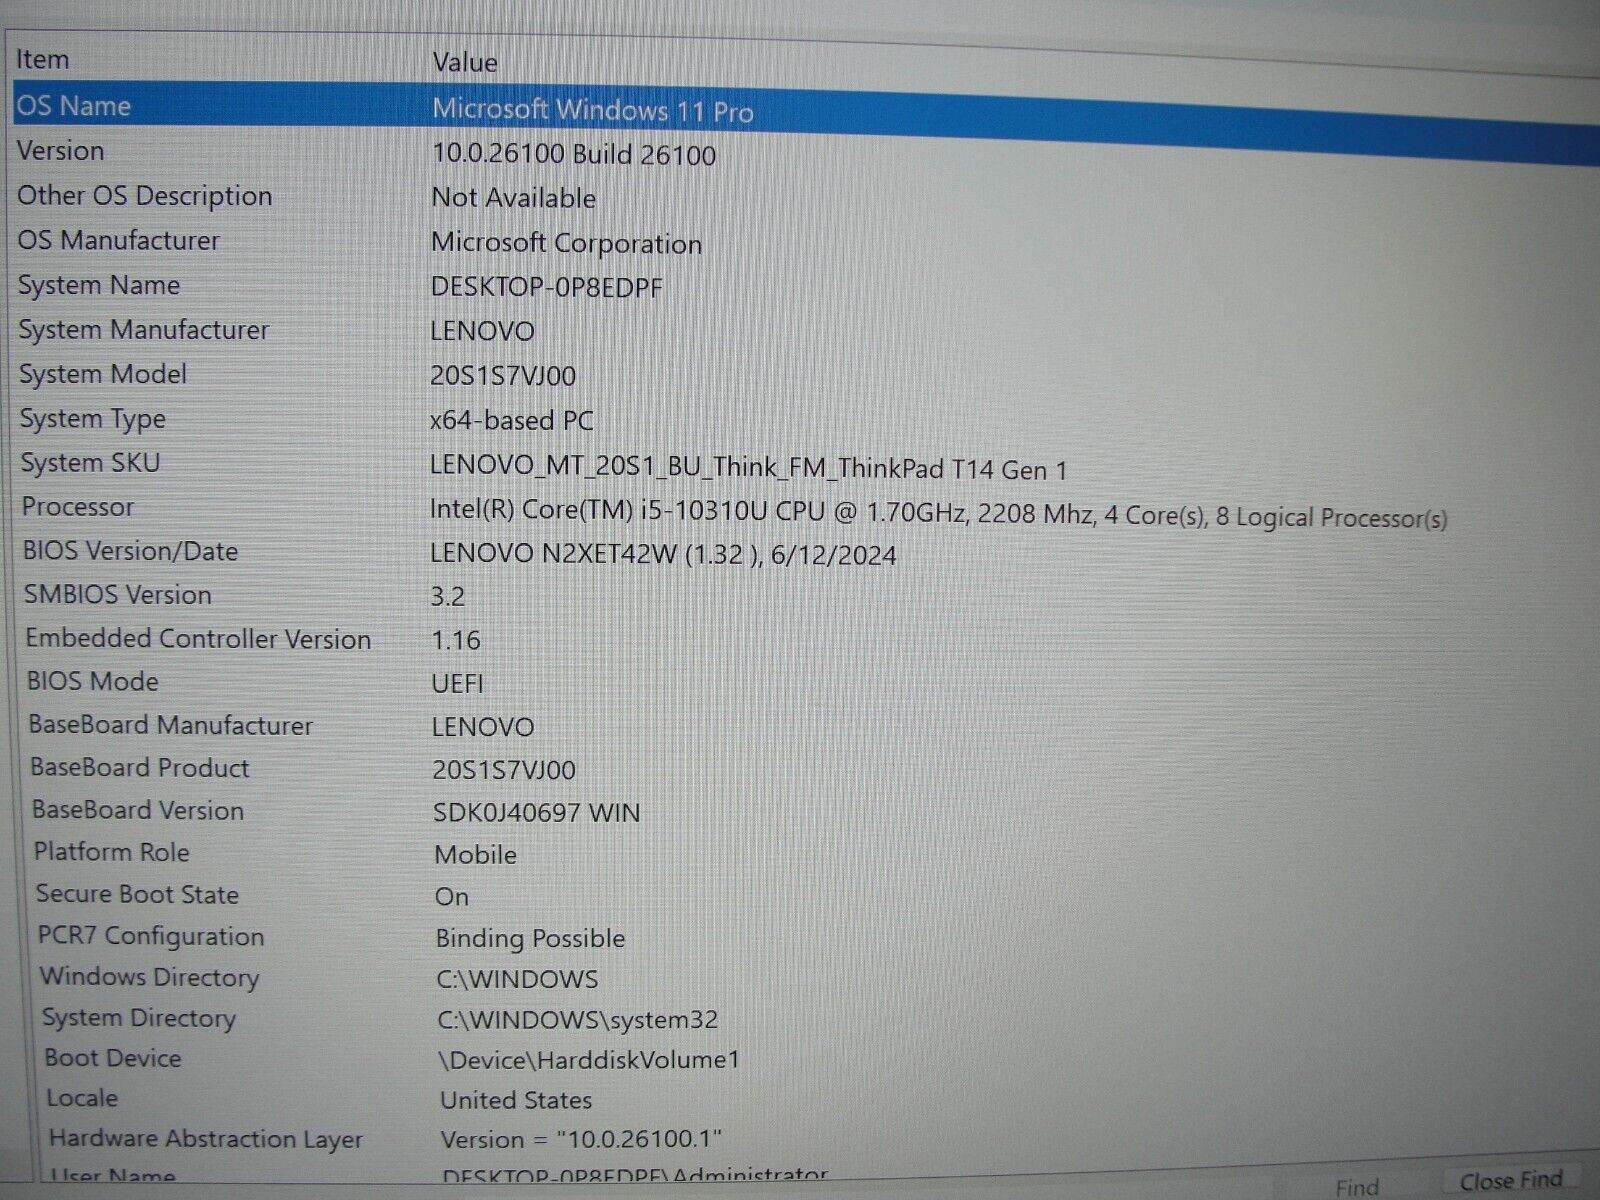Select the Locale United States row

[400, 1099]
